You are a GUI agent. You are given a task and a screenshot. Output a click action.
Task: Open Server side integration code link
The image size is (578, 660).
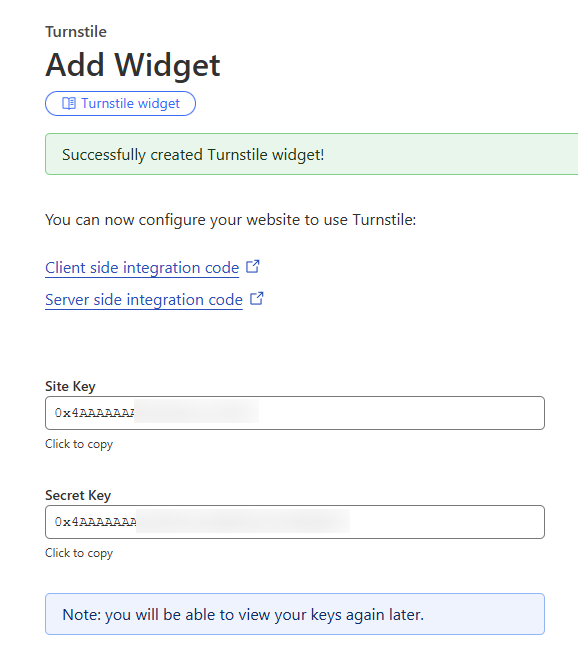click(144, 300)
